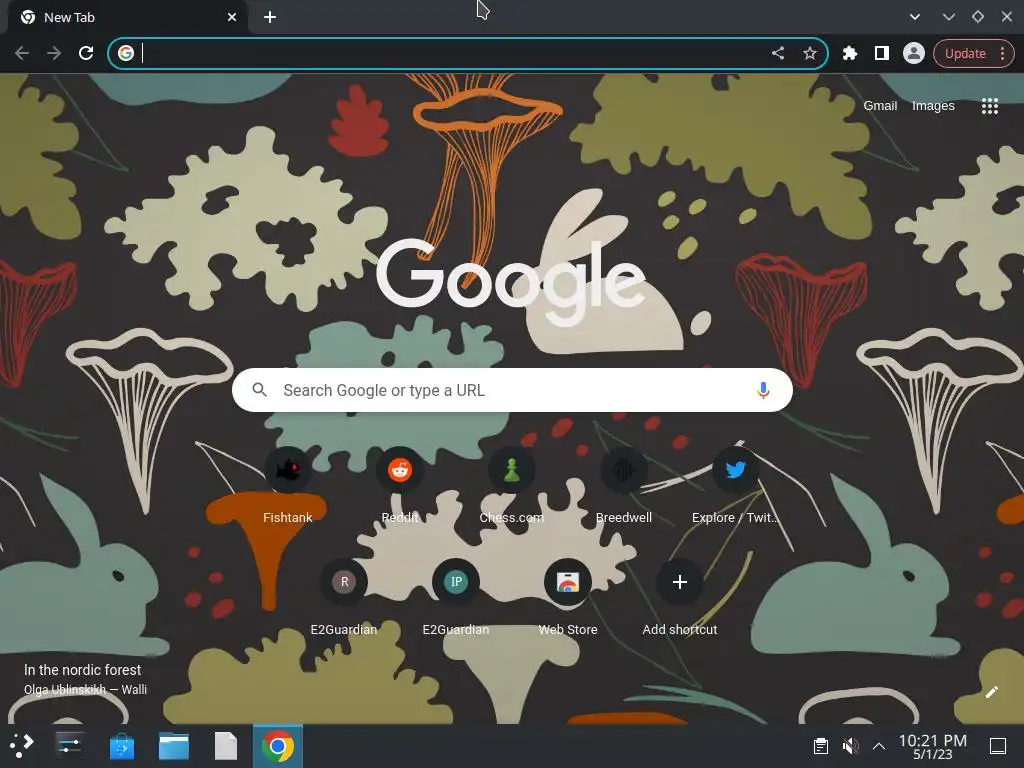Go back using the back arrow
Image resolution: width=1024 pixels, height=768 pixels.
(22, 53)
